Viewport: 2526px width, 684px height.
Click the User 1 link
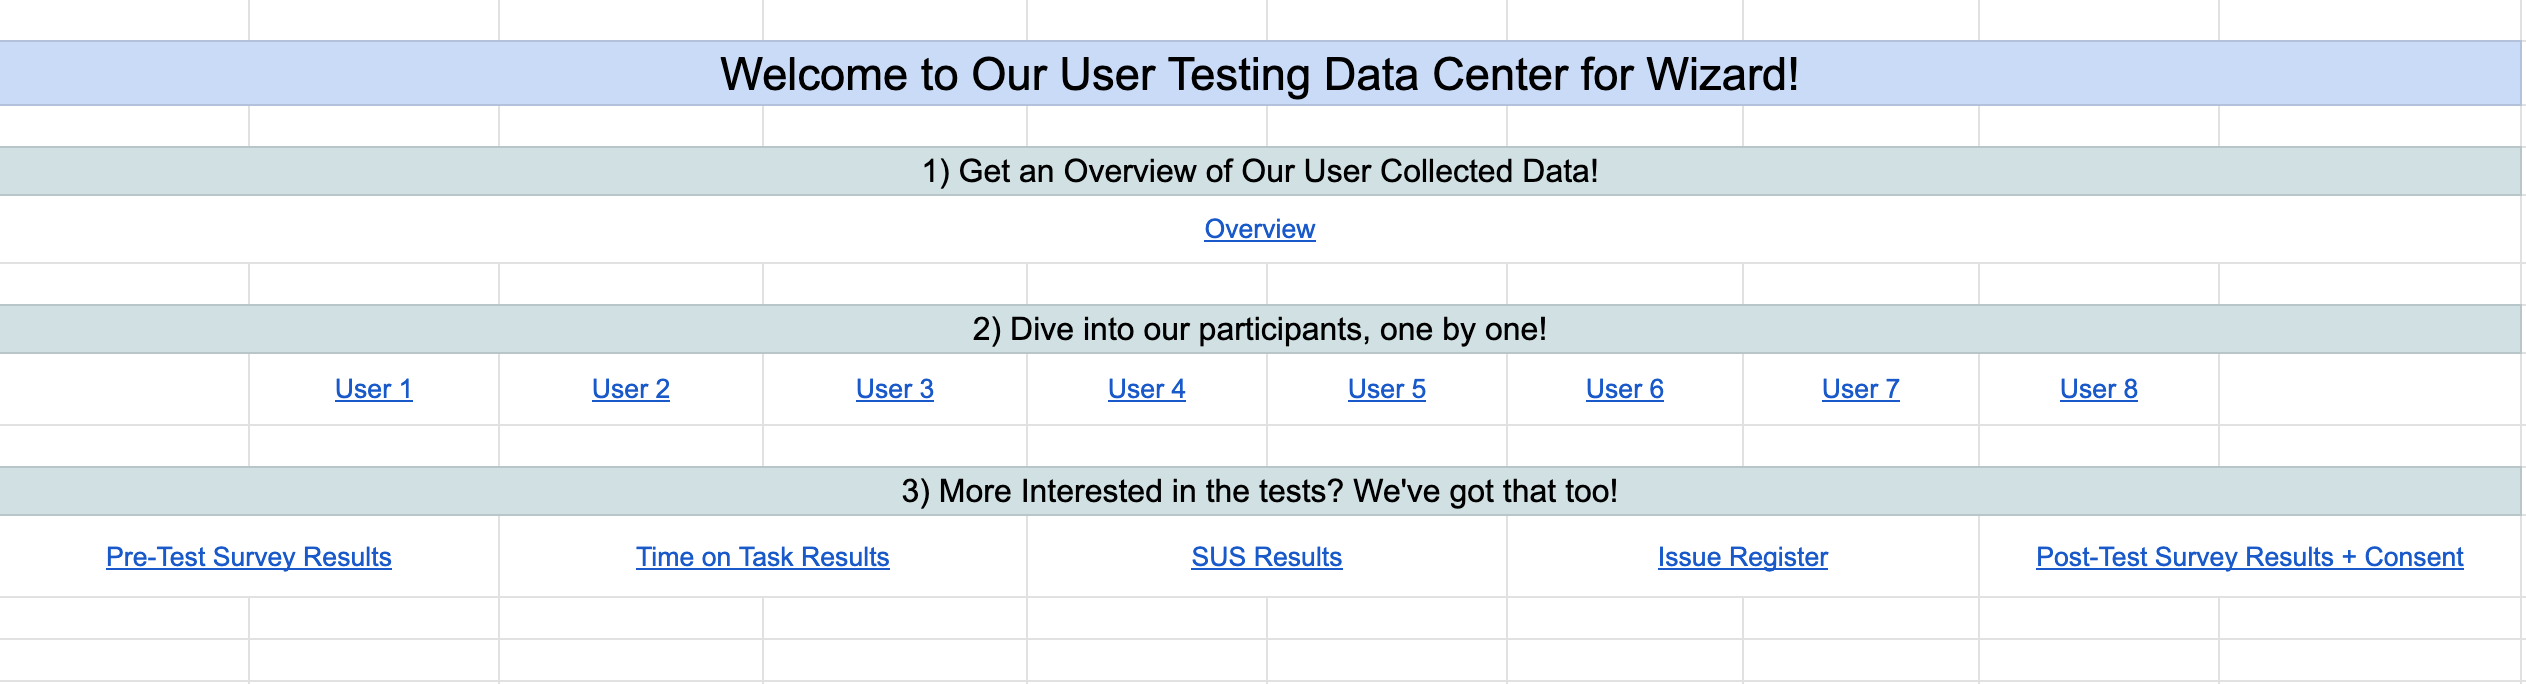coord(373,389)
